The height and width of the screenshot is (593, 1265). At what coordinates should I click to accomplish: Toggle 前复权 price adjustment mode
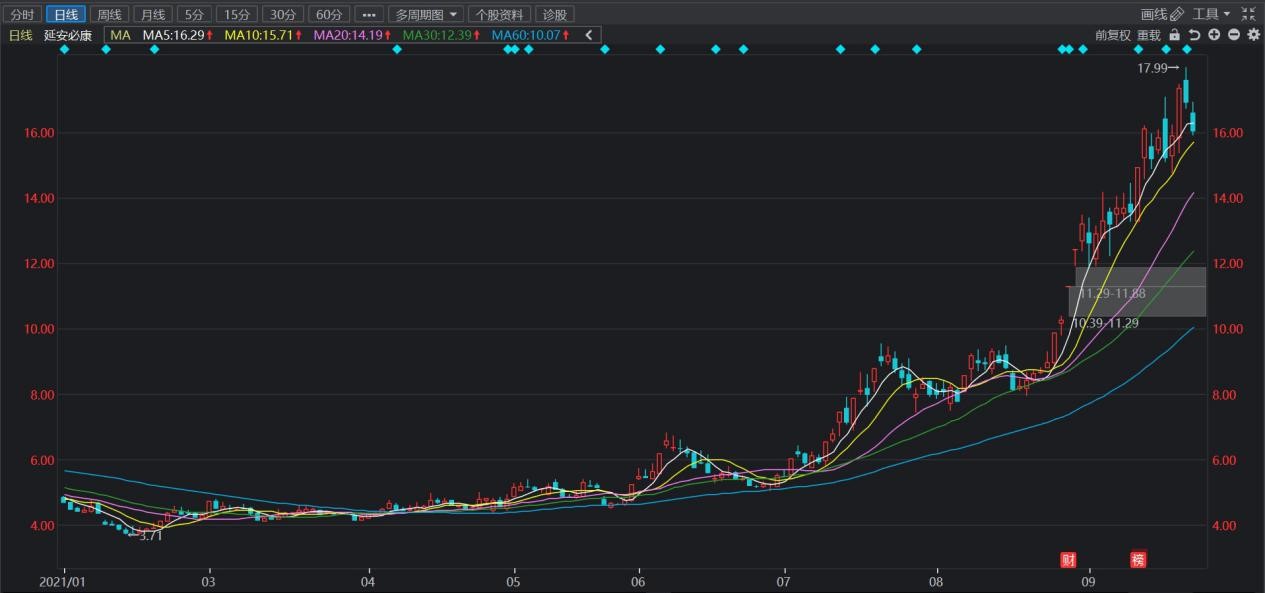pyautogui.click(x=1112, y=35)
